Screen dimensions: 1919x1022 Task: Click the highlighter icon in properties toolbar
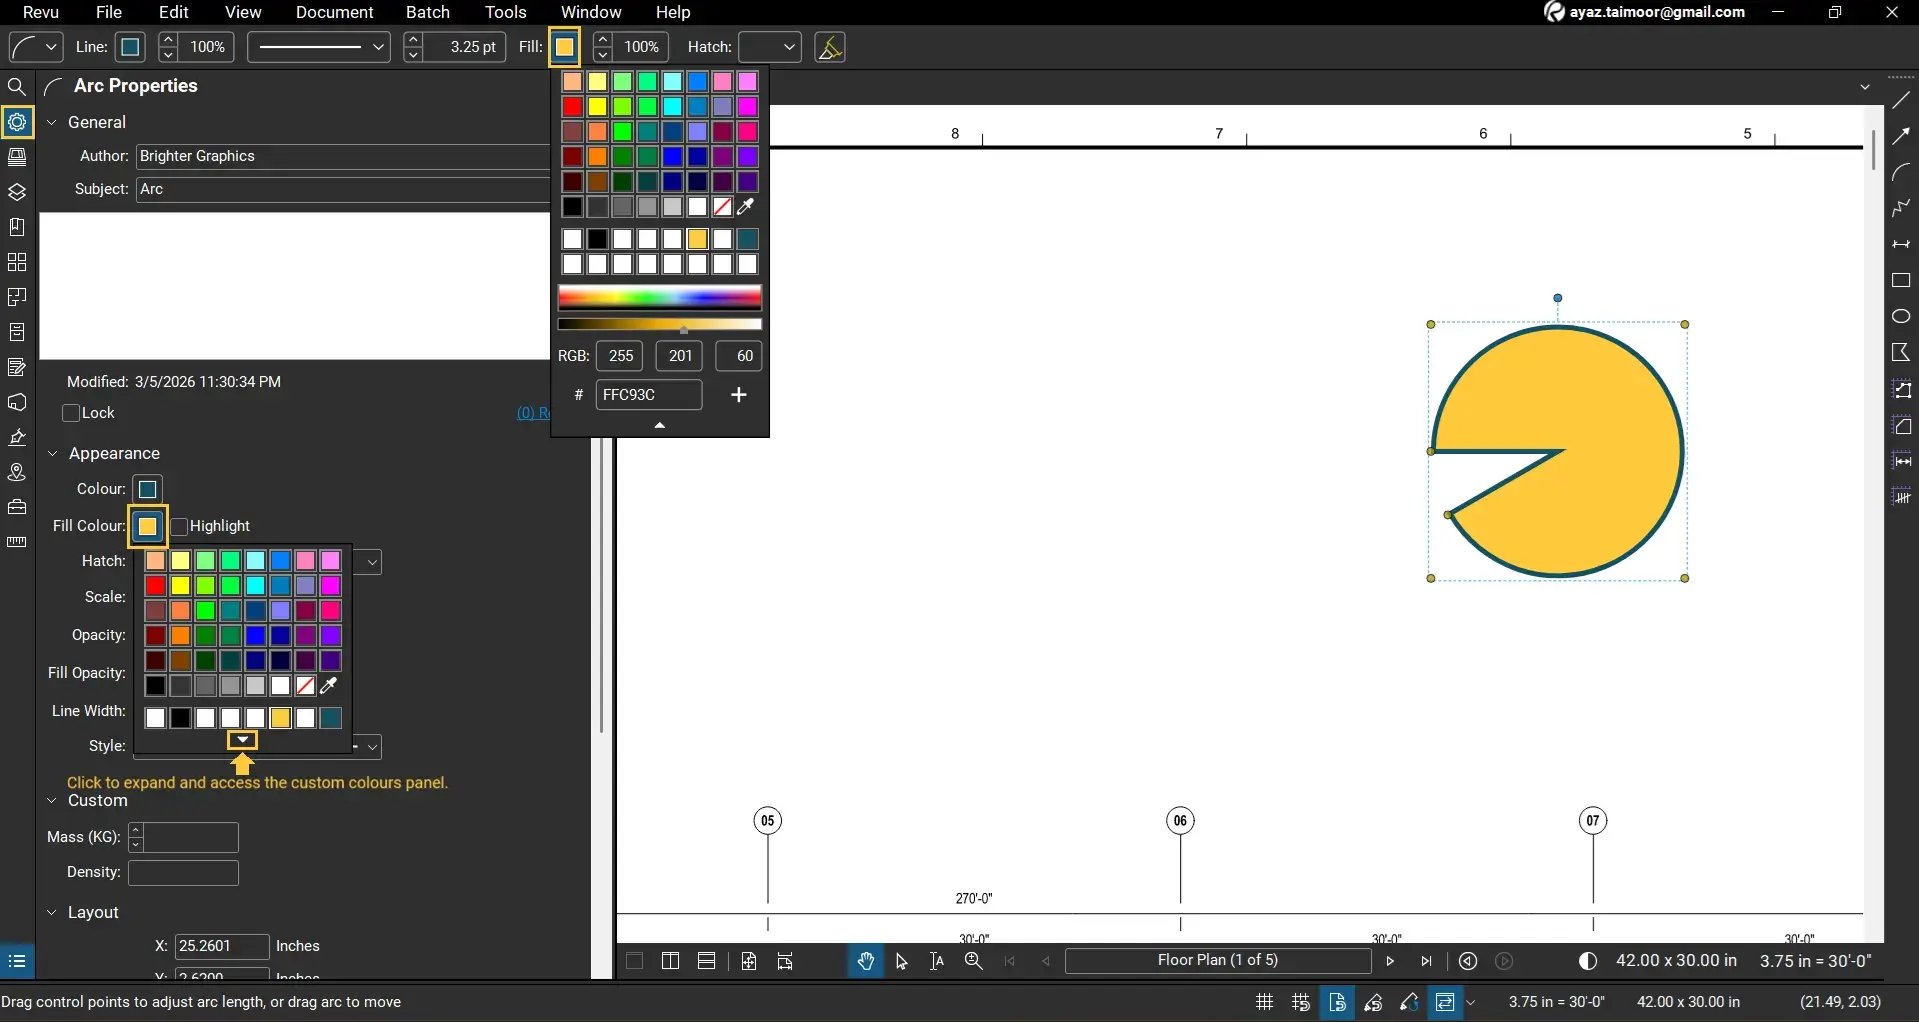coord(830,47)
